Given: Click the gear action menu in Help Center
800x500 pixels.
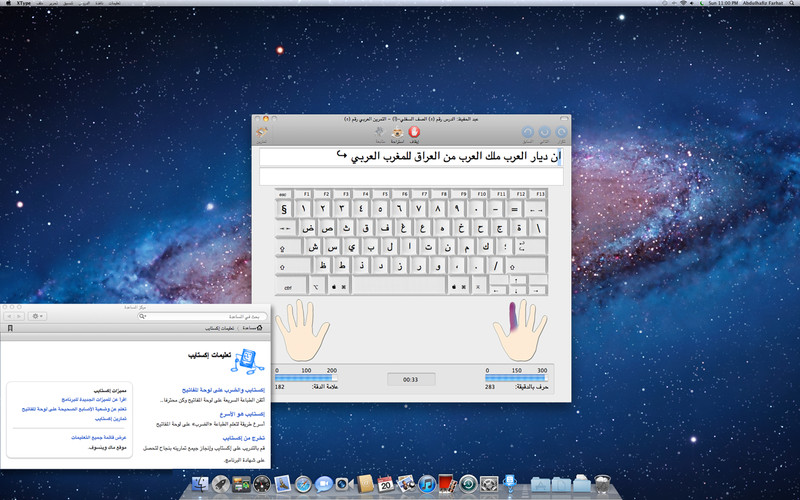Looking at the screenshot, I should point(37,316).
